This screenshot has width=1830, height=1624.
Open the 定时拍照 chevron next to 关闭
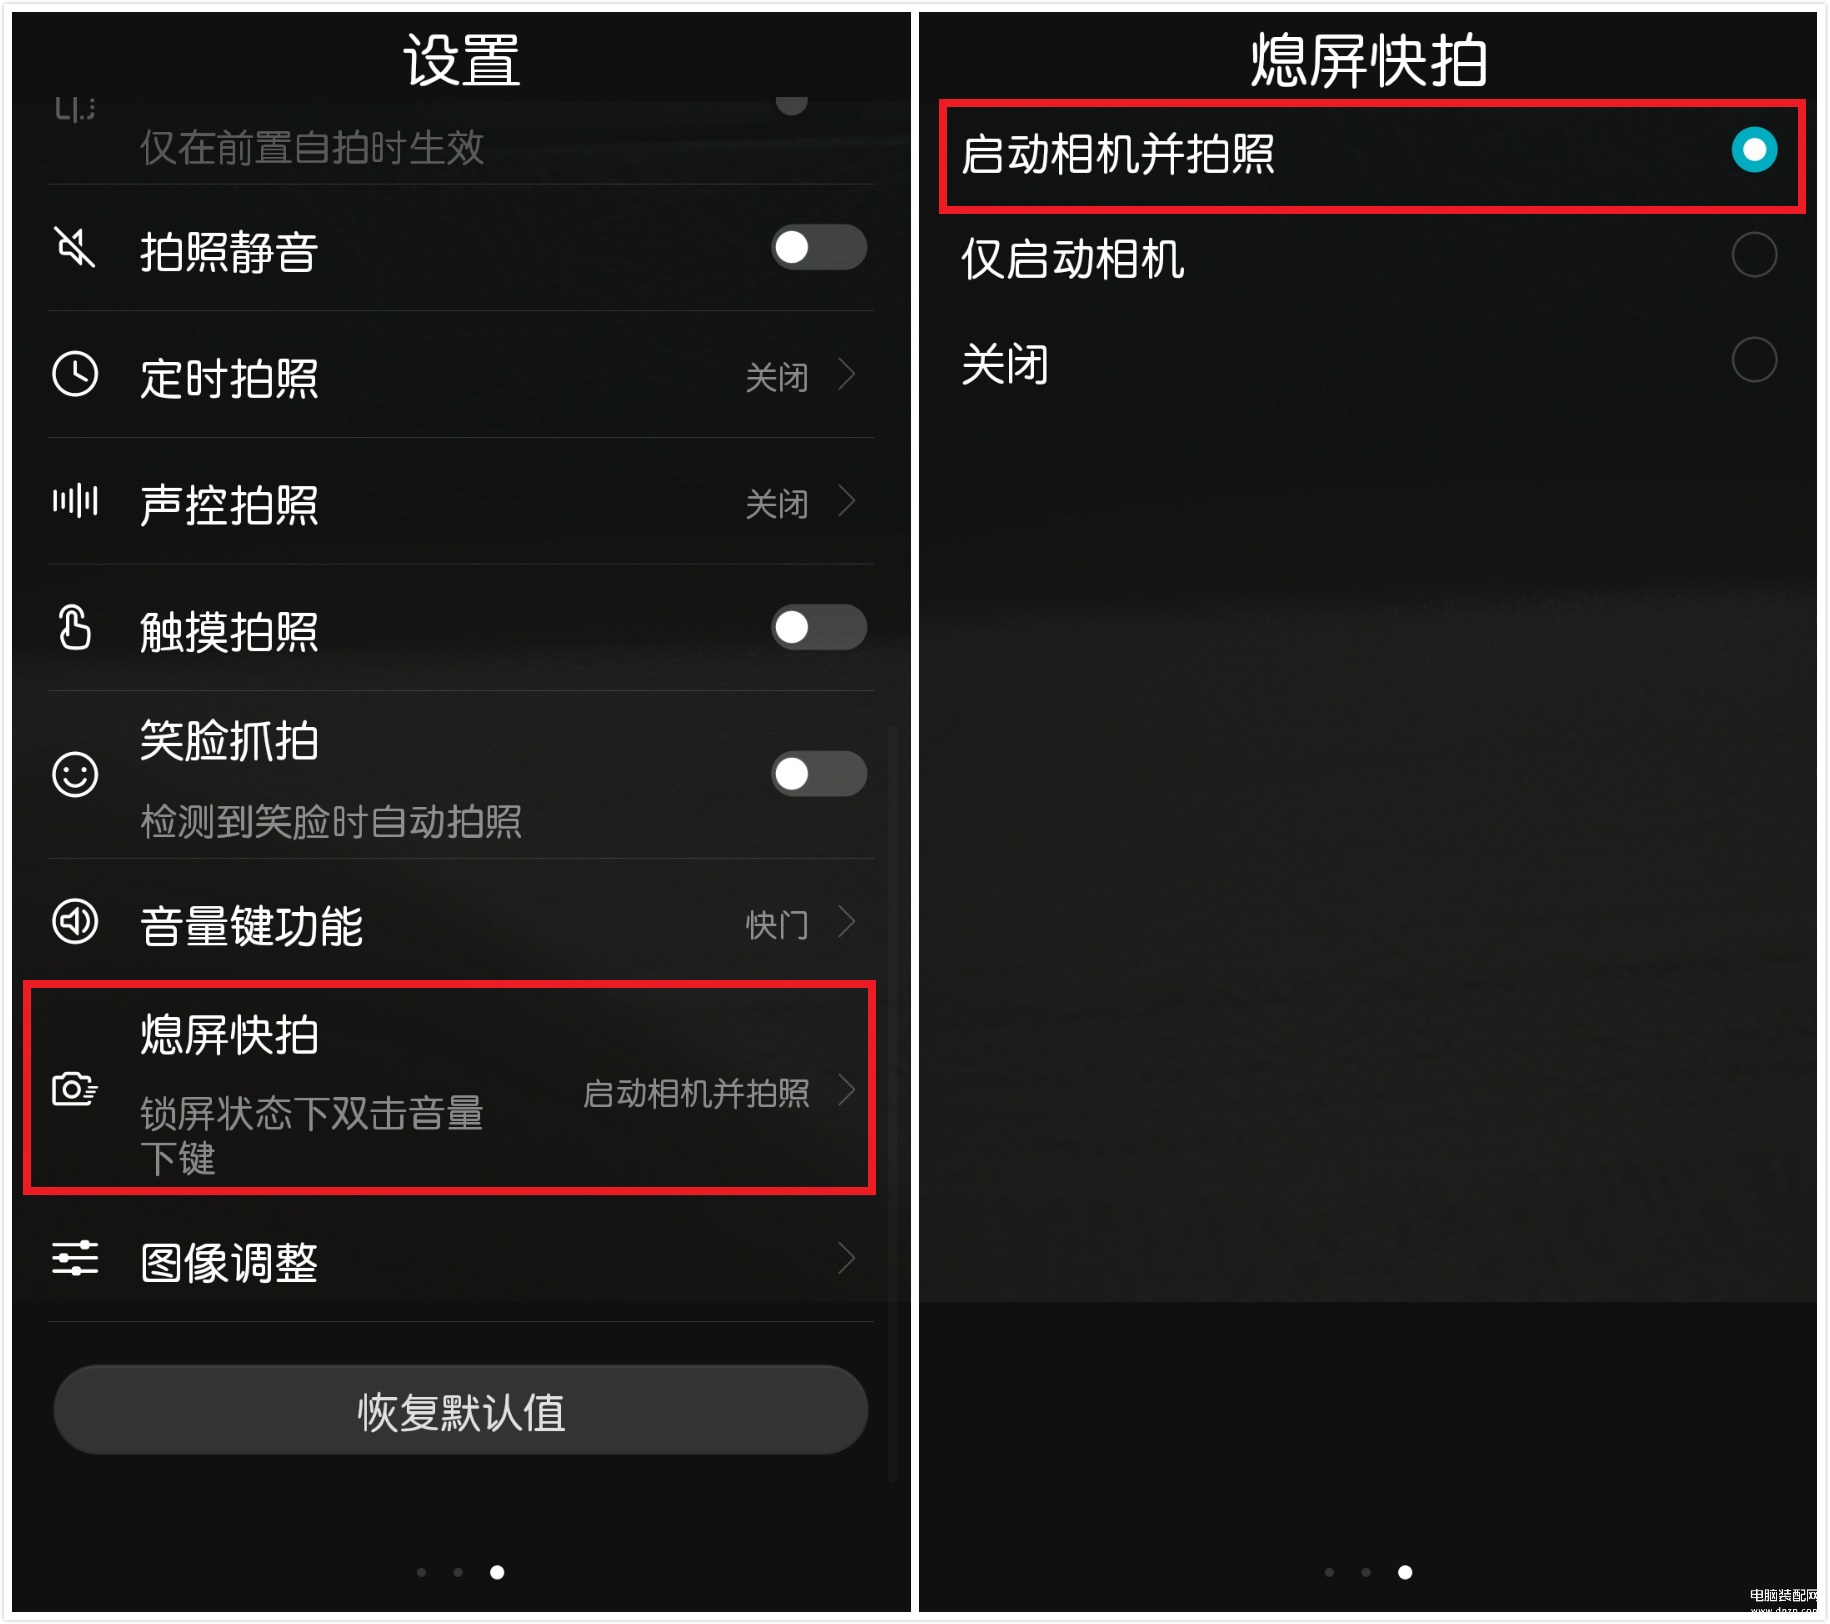847,374
